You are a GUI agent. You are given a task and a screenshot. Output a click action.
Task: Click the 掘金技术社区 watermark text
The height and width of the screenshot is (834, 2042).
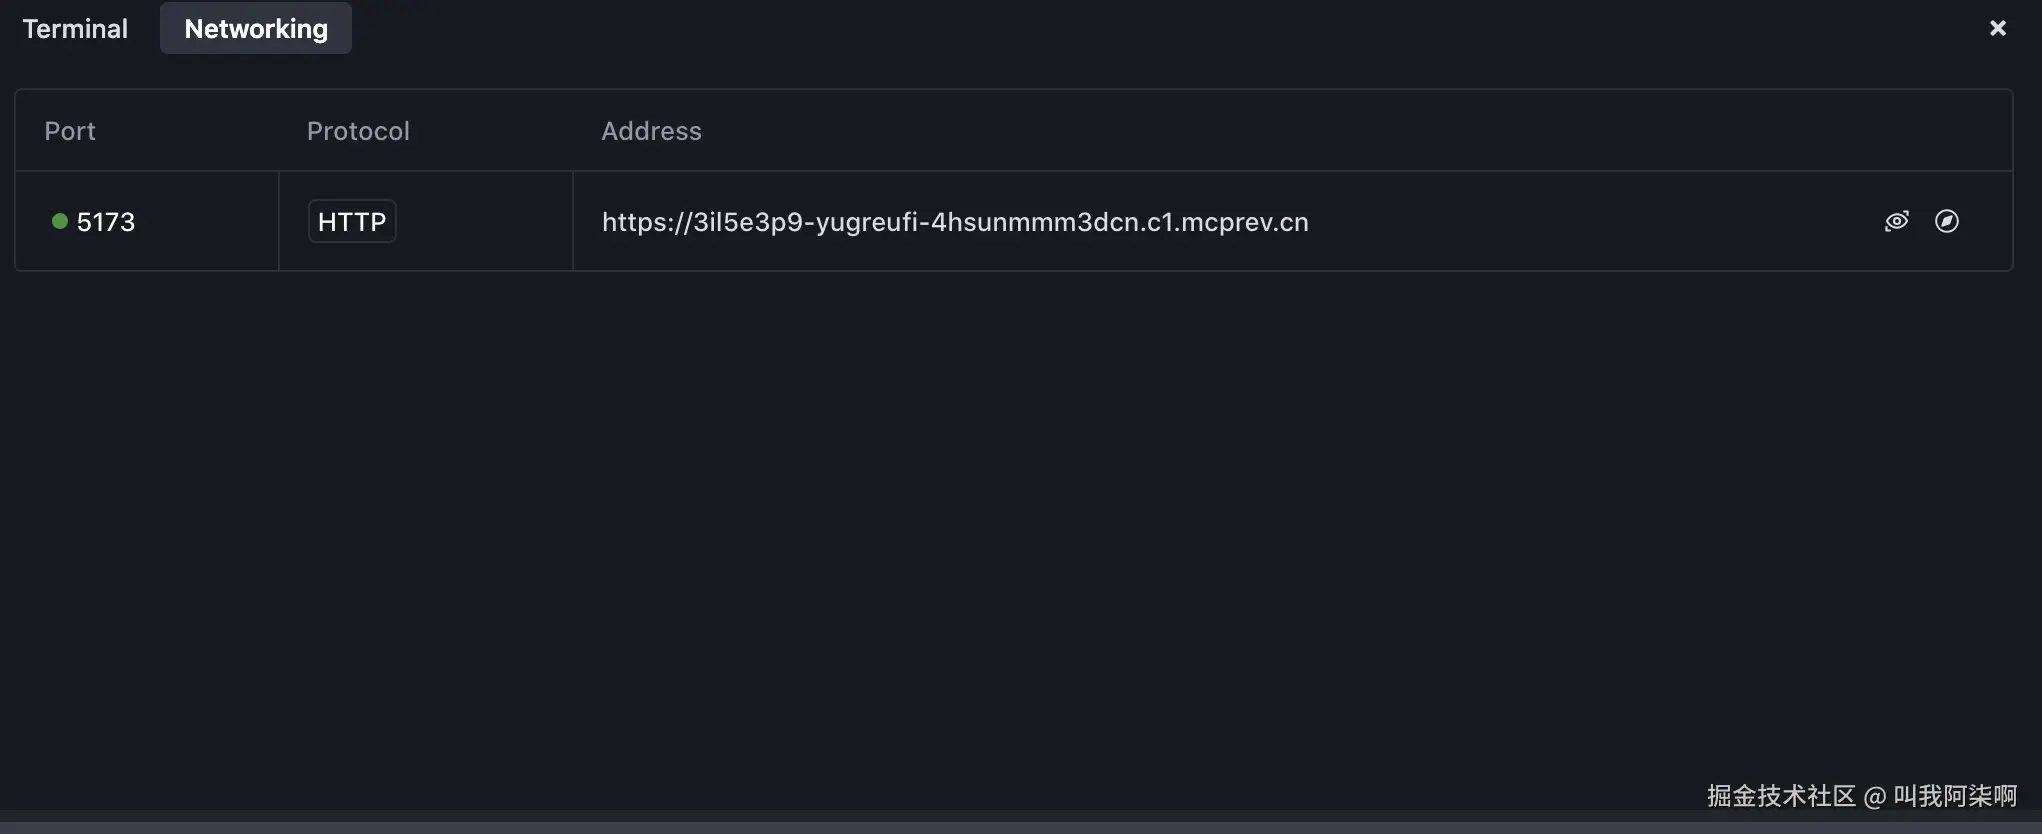[1780, 796]
